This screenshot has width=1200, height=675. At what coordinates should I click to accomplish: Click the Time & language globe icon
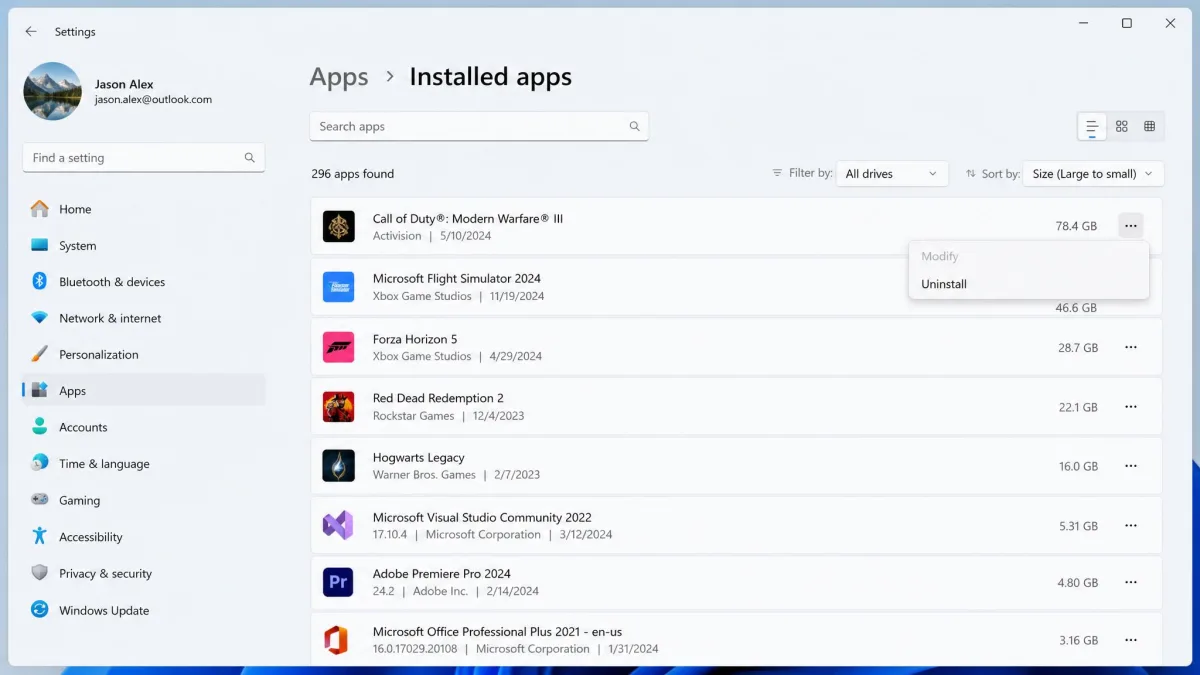tap(40, 463)
